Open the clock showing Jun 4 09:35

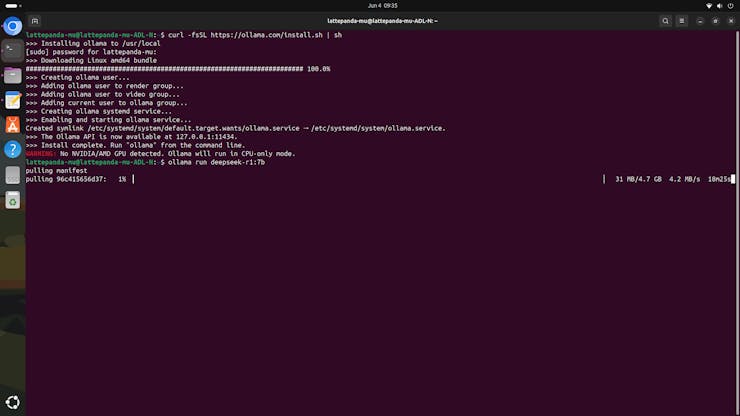pyautogui.click(x=382, y=6)
